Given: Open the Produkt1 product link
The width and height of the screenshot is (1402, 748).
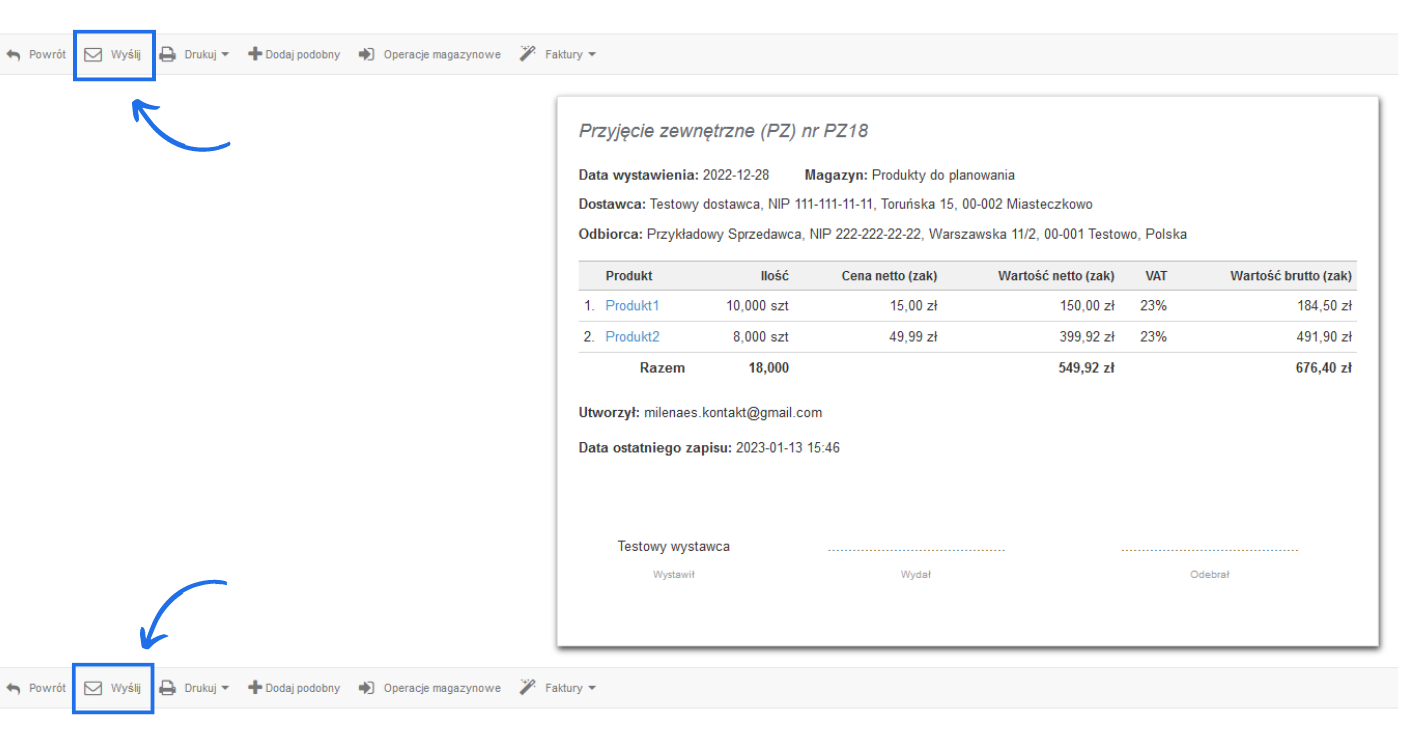Looking at the screenshot, I should point(632,306).
